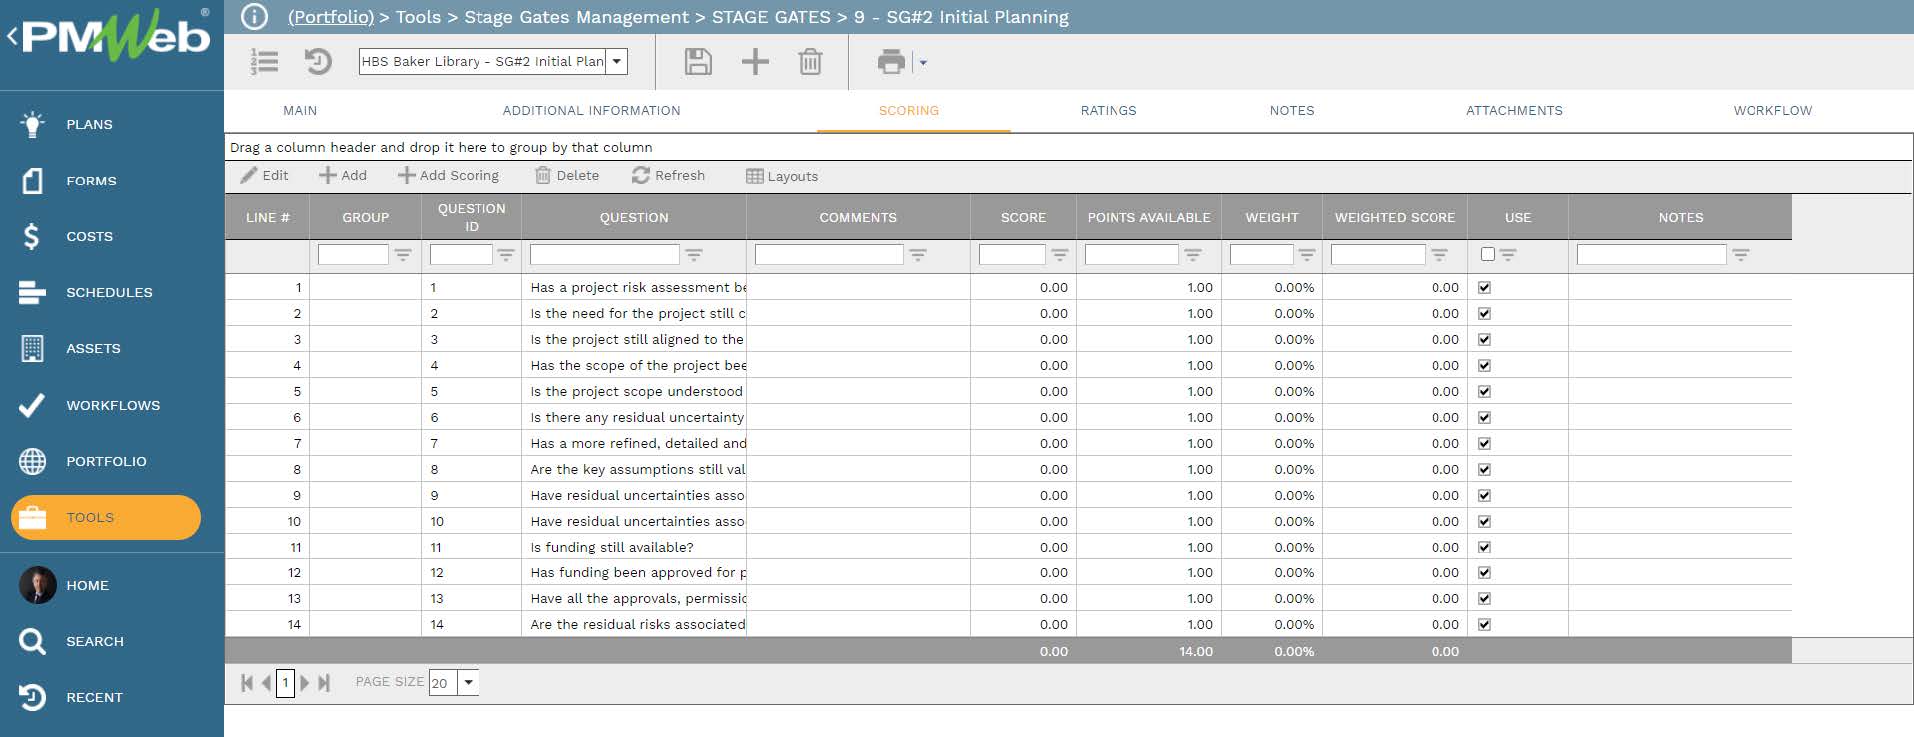
Task: Select the Tools module in the sidebar
Action: click(106, 517)
